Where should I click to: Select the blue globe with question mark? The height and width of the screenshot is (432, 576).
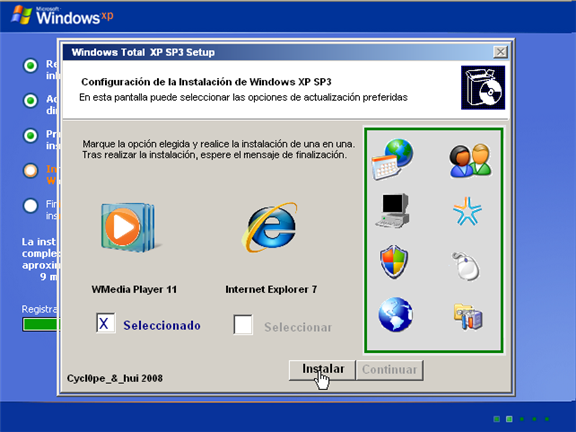(395, 314)
